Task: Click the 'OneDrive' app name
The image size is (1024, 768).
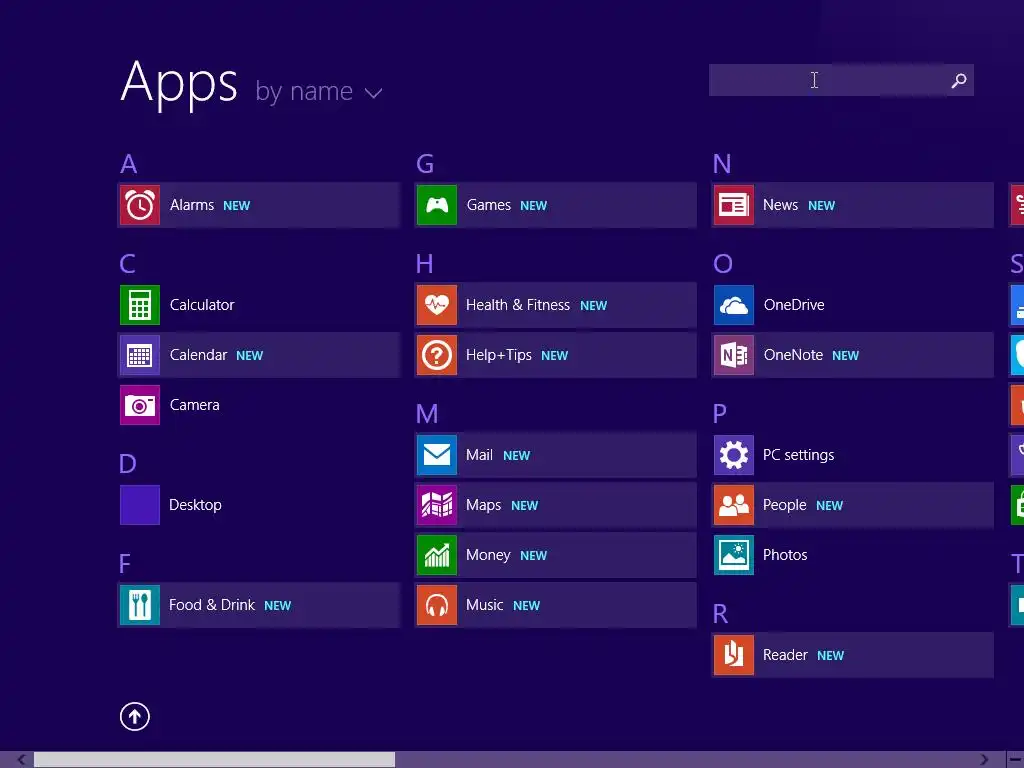Action: pyautogui.click(x=794, y=305)
